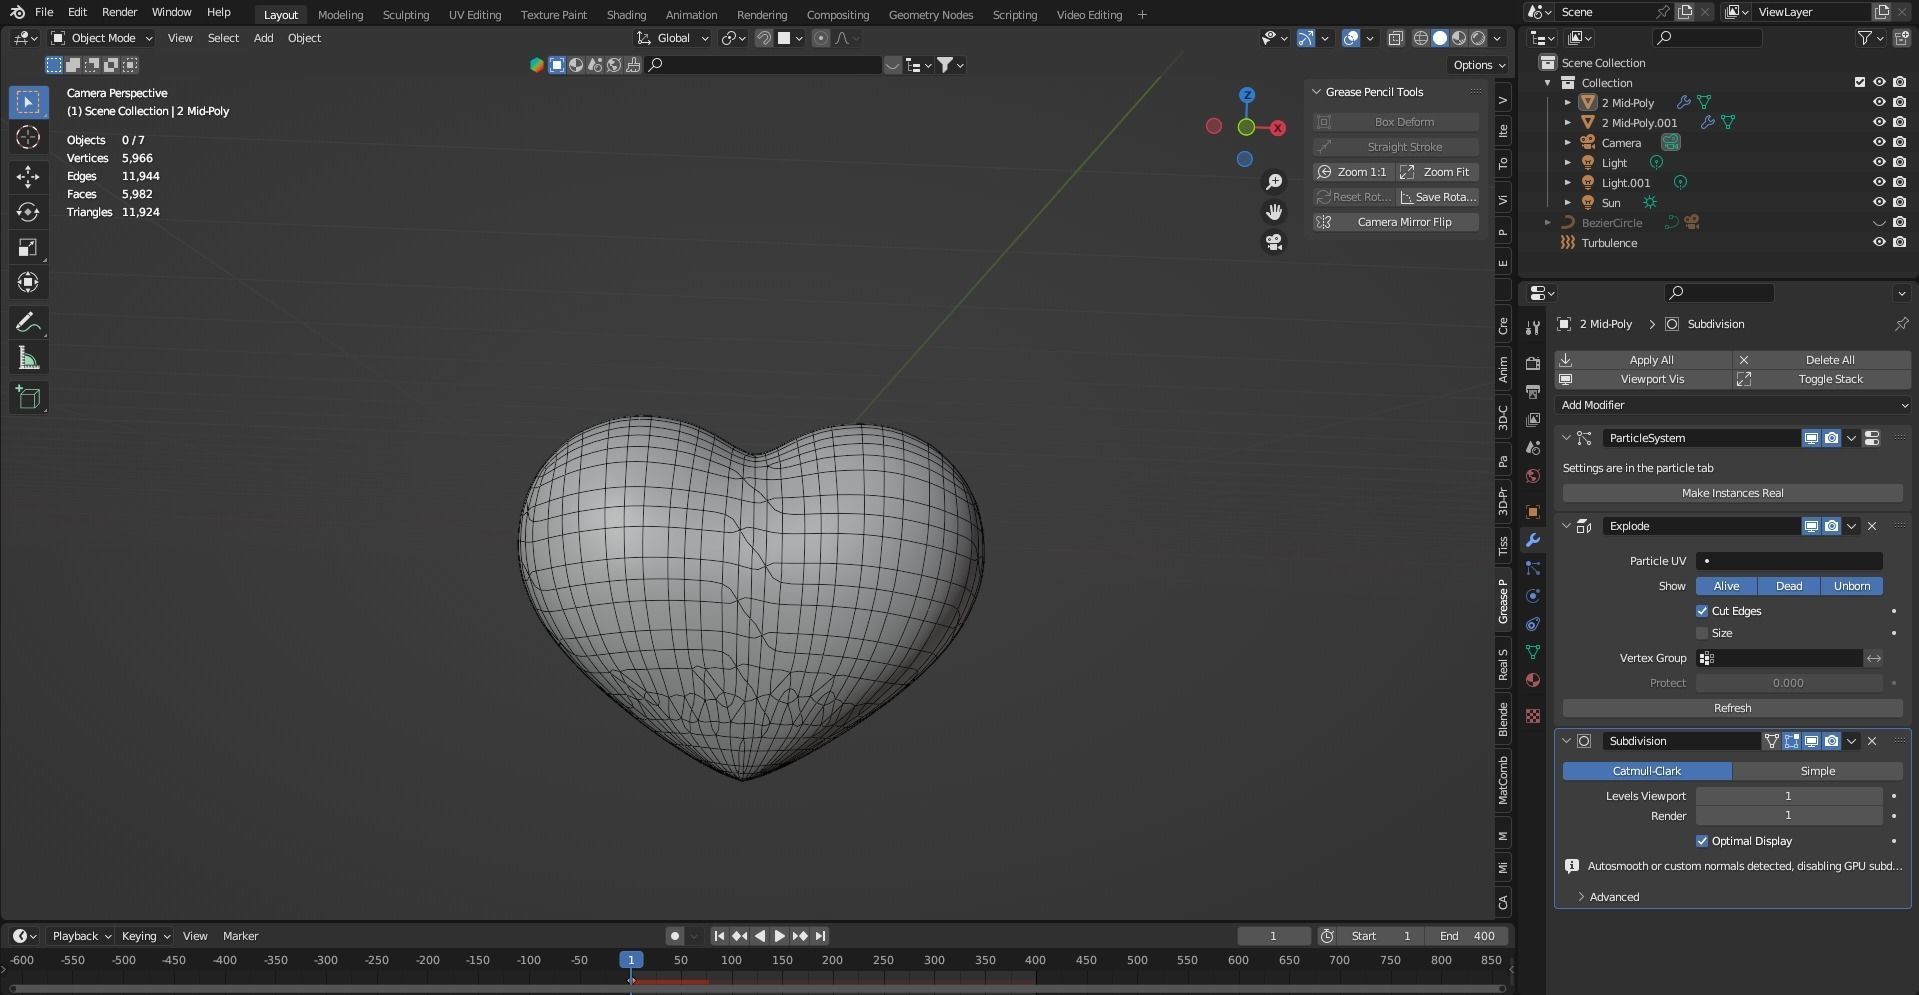The height and width of the screenshot is (995, 1919).
Task: Click the Make Instances Real button
Action: (1732, 493)
